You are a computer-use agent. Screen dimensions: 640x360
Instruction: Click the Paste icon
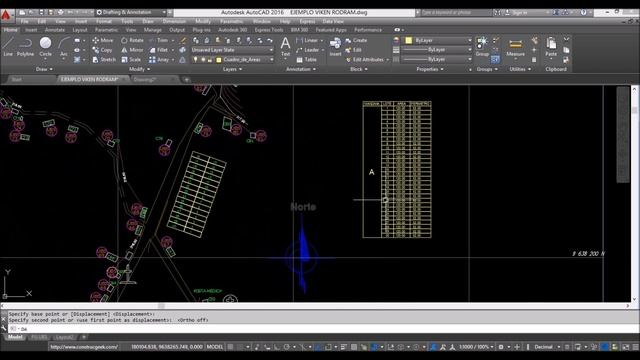pos(551,46)
